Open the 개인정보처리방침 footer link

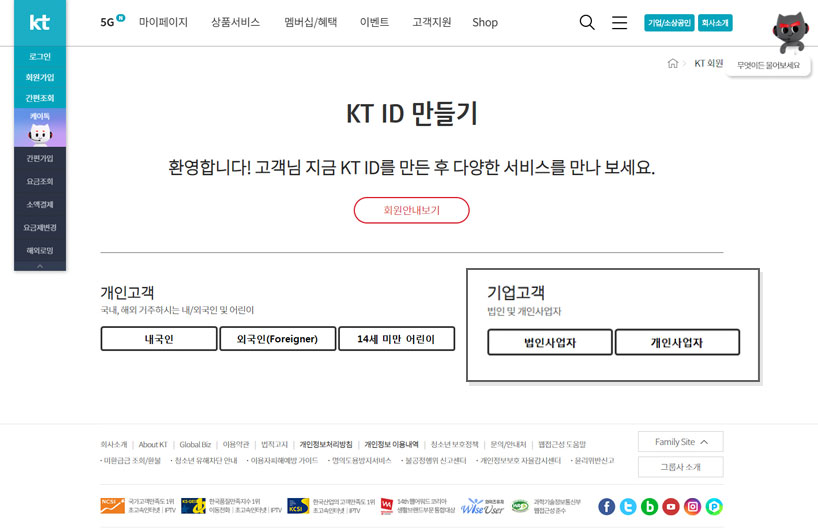click(x=326, y=445)
